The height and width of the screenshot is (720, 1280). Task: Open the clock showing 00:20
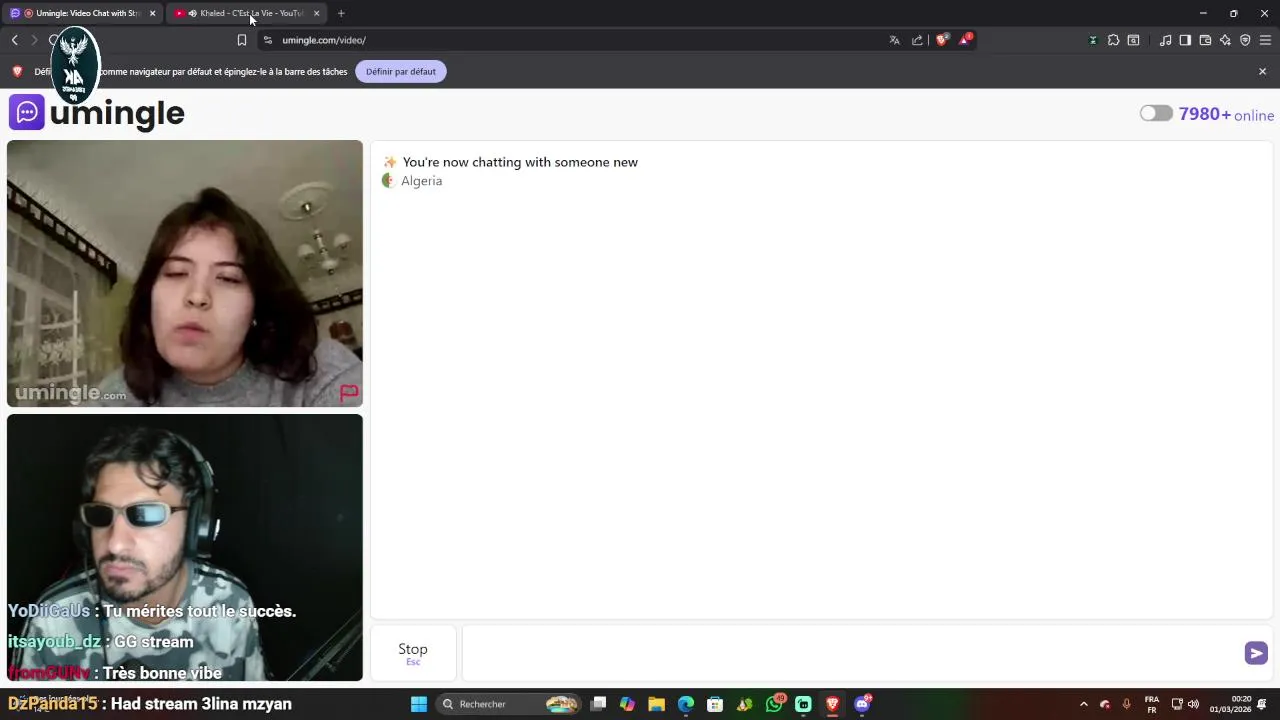pyautogui.click(x=1230, y=704)
